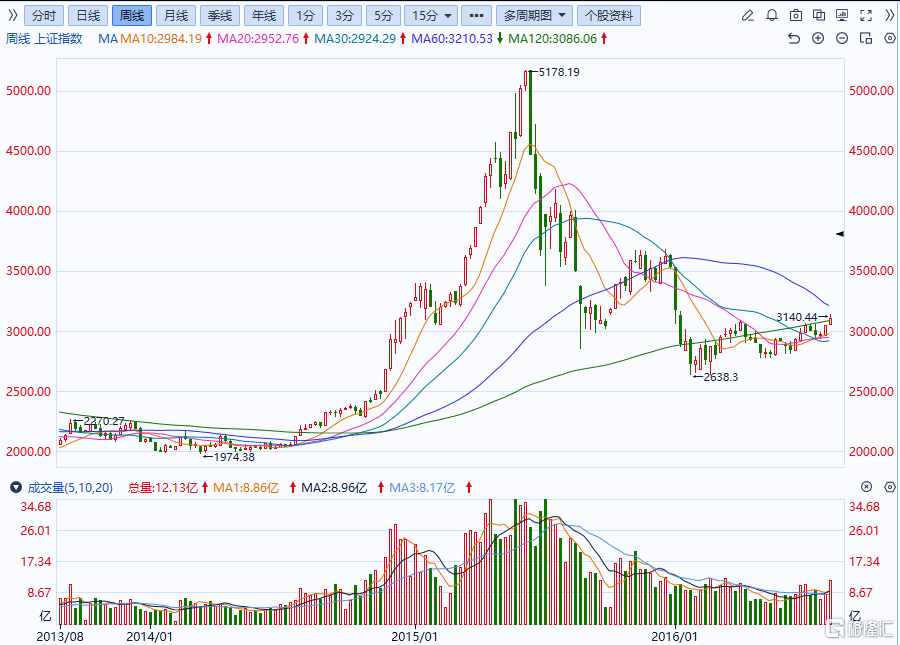Open the more periods ellipsis menu

point(476,15)
